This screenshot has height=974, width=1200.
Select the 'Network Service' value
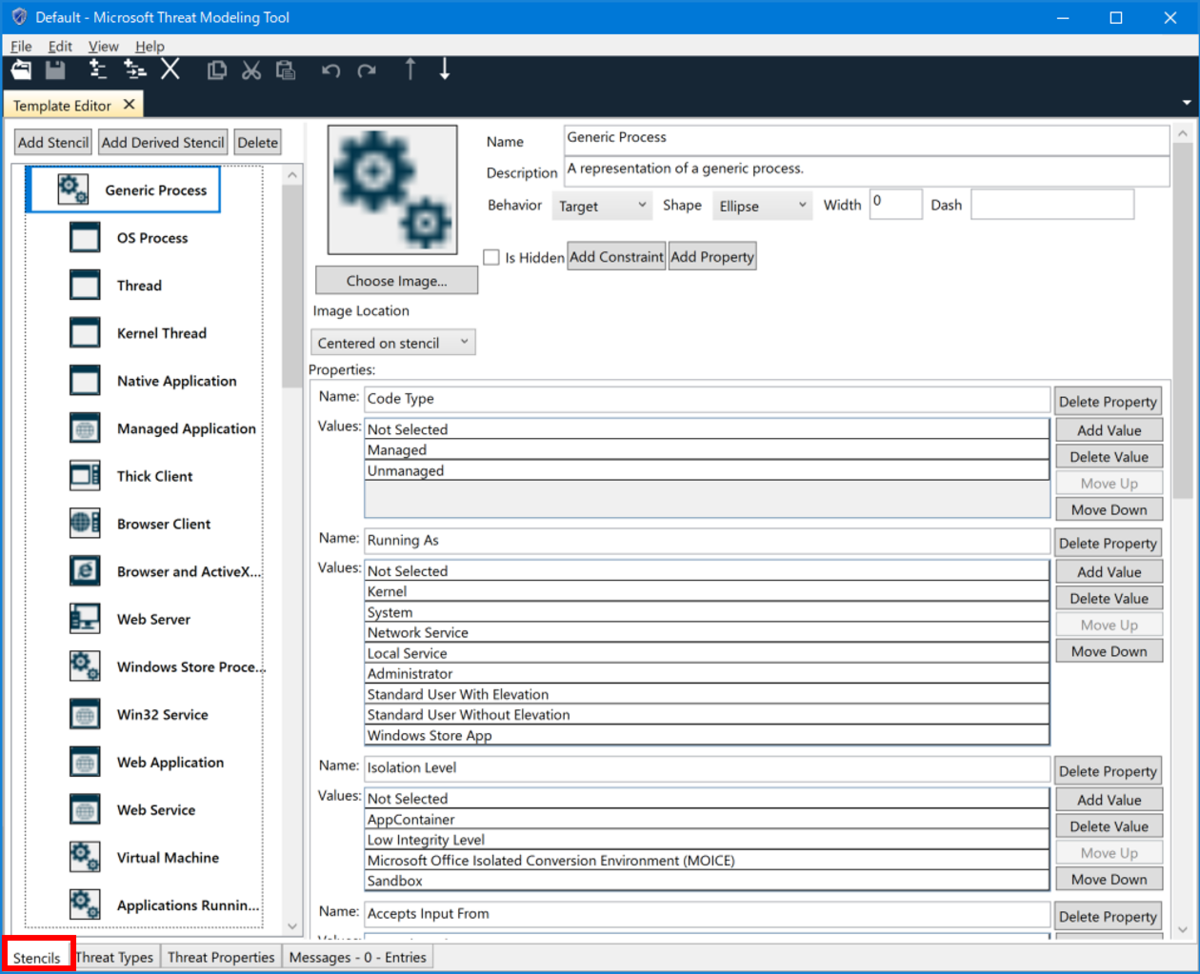(x=707, y=633)
